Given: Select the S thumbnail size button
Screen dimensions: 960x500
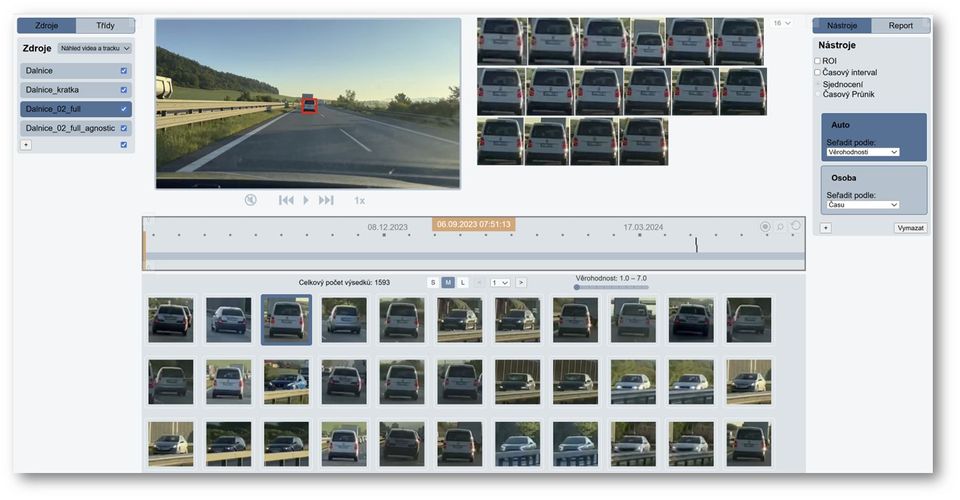Looking at the screenshot, I should pos(433,283).
